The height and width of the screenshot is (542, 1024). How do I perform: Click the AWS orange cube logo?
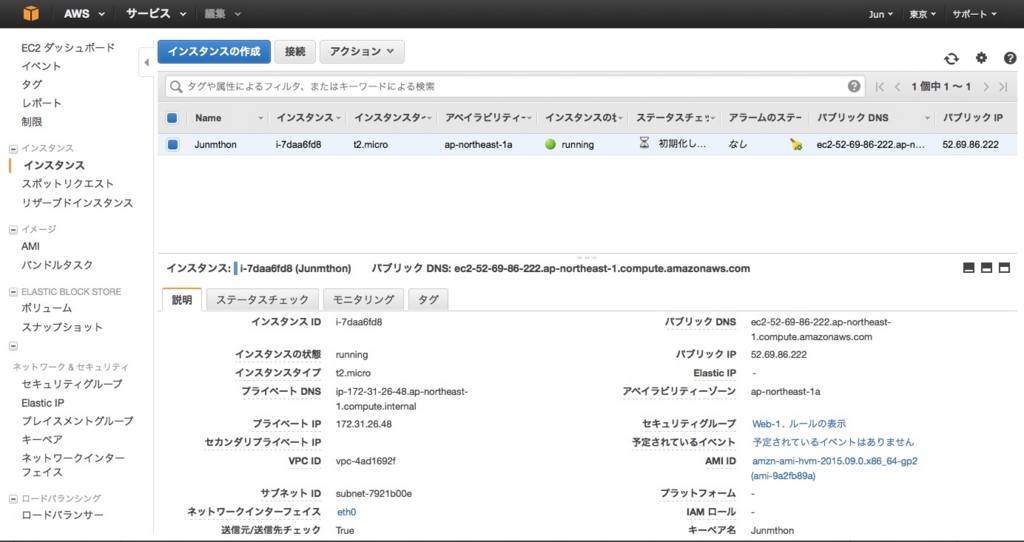pos(31,13)
